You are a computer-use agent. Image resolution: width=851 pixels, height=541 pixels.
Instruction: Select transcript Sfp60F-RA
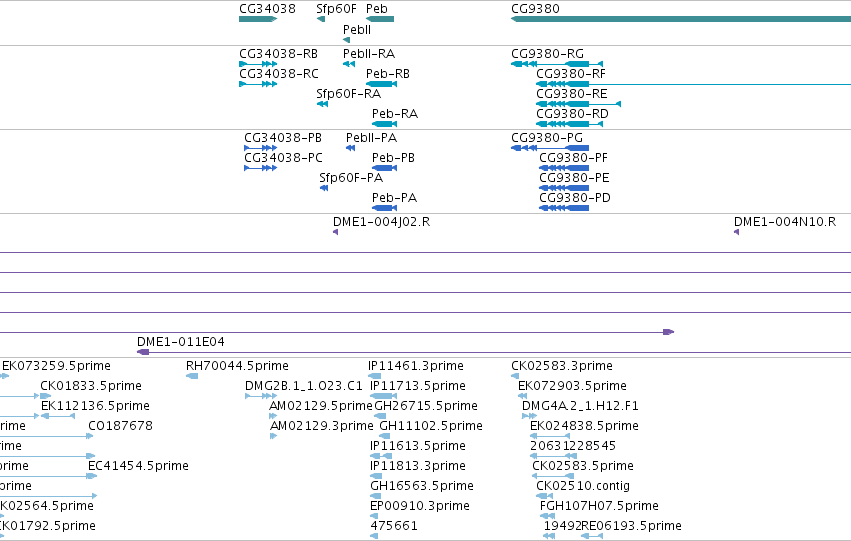click(x=322, y=104)
